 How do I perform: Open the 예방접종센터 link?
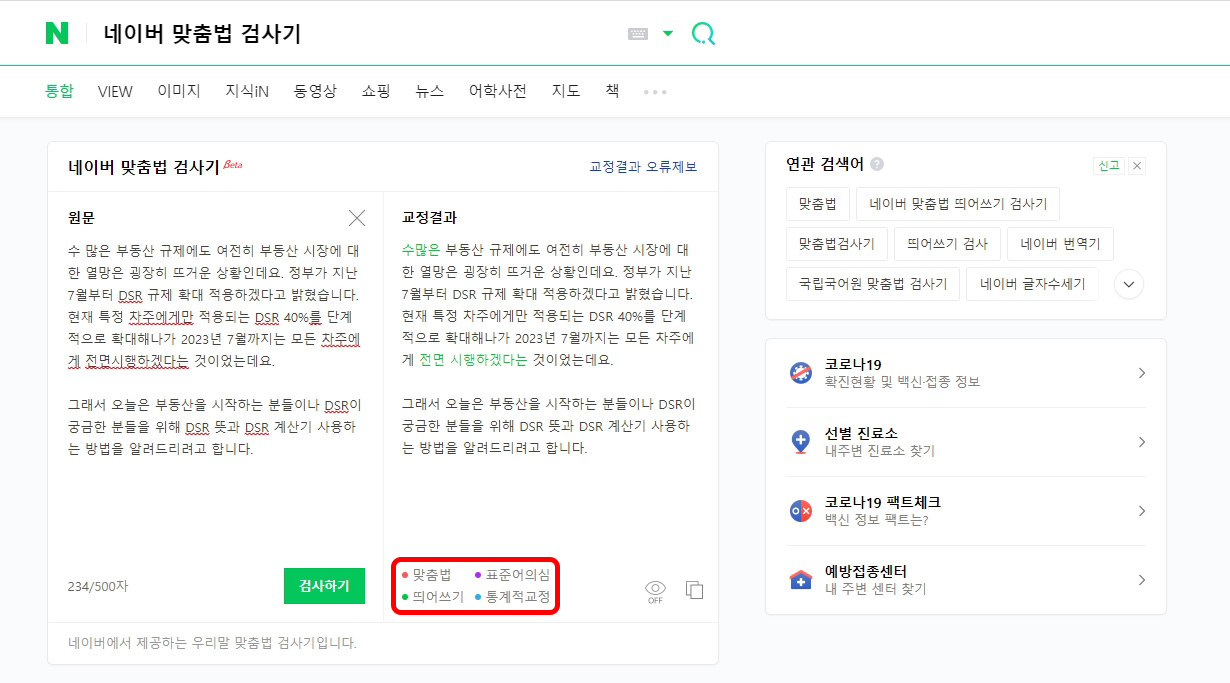click(x=876, y=580)
